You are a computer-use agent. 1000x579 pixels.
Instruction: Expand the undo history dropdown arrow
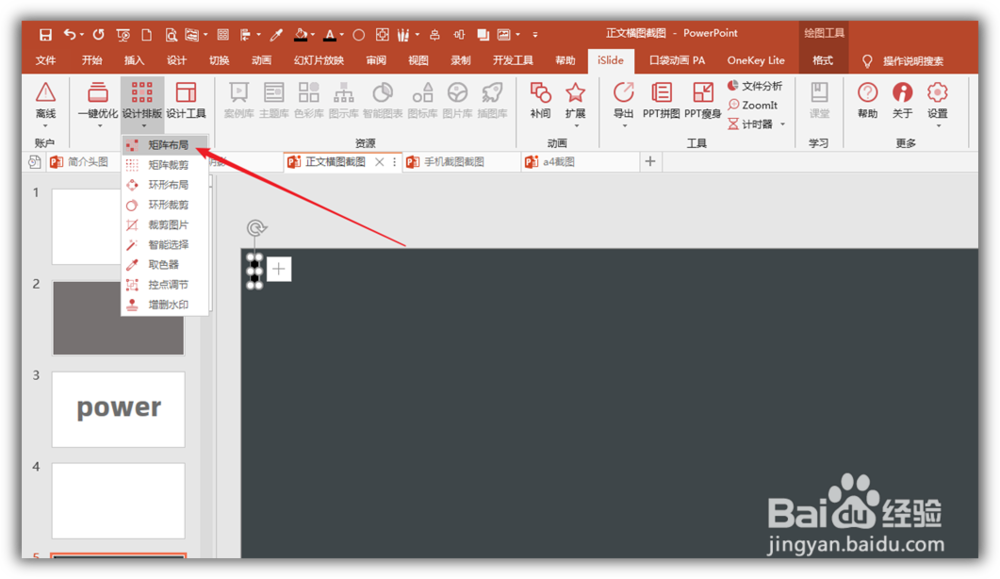(x=82, y=34)
